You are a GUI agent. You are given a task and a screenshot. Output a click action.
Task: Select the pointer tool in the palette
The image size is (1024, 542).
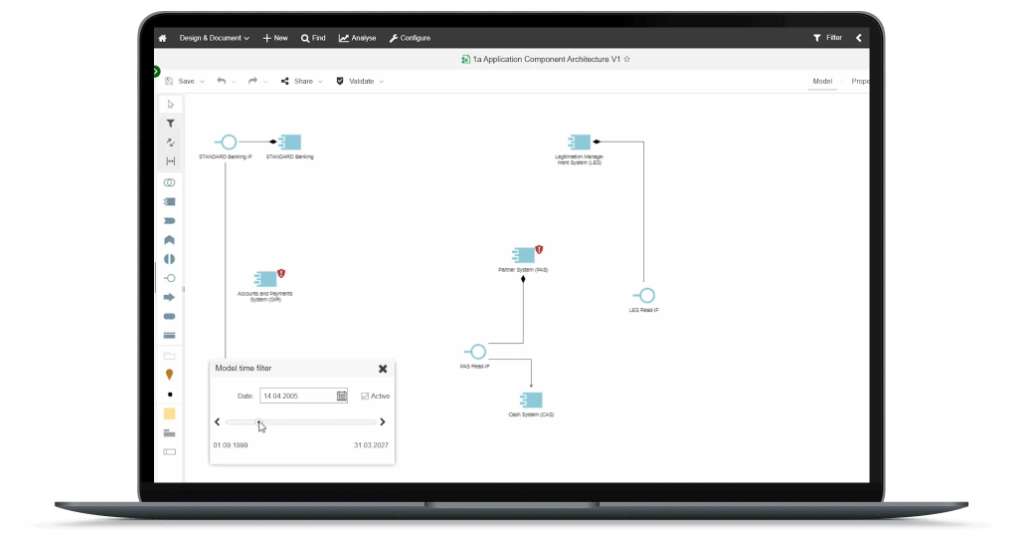click(170, 104)
